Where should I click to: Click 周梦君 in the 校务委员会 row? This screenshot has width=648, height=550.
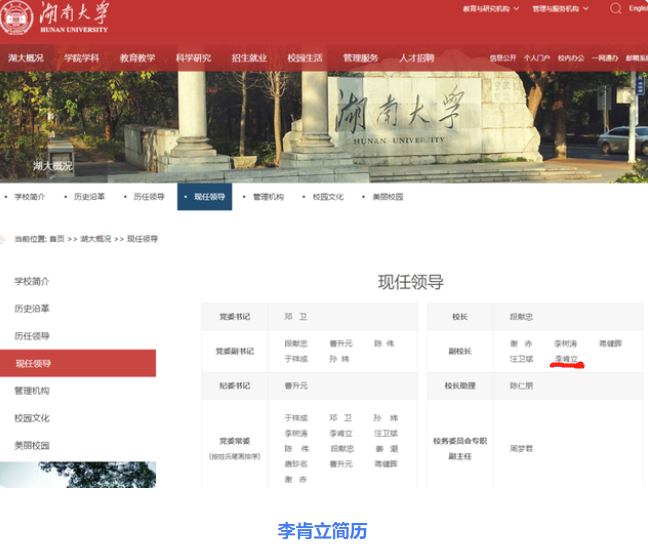click(521, 449)
